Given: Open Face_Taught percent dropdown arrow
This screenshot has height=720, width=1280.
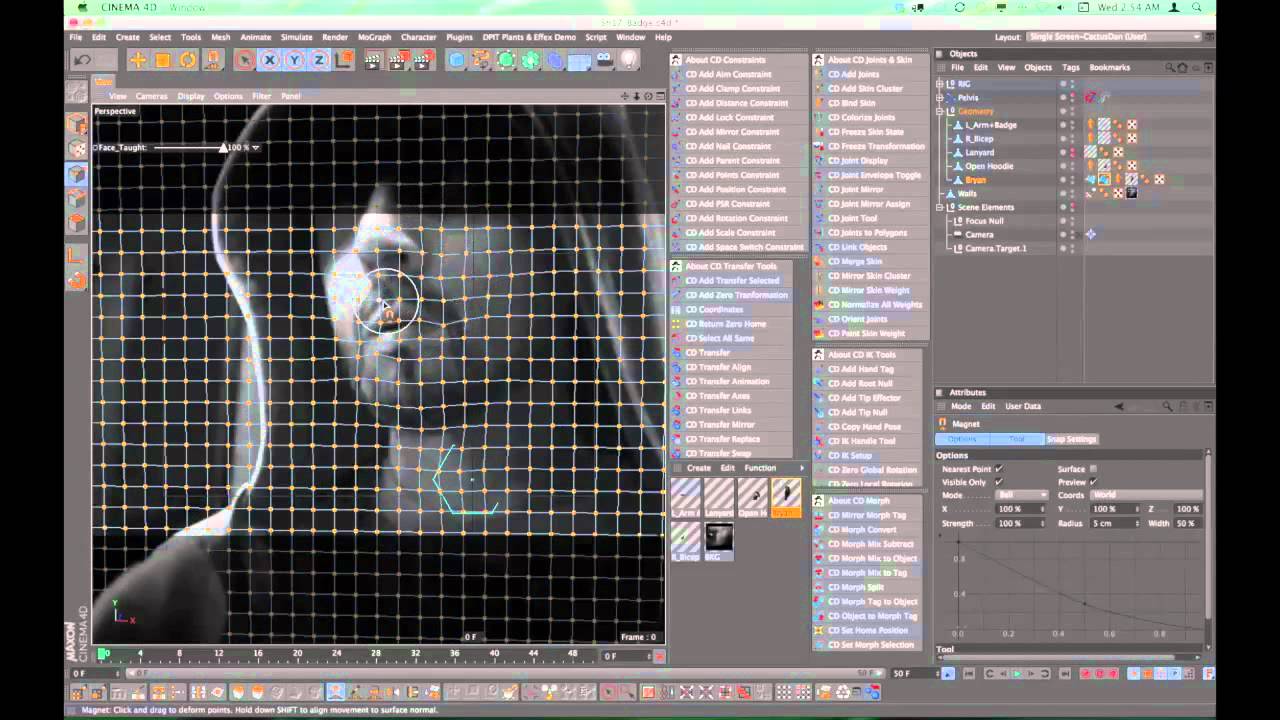Looking at the screenshot, I should pos(256,148).
